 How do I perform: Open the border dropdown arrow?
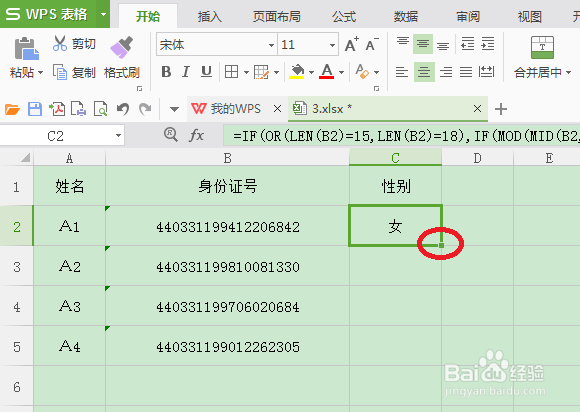(246, 72)
